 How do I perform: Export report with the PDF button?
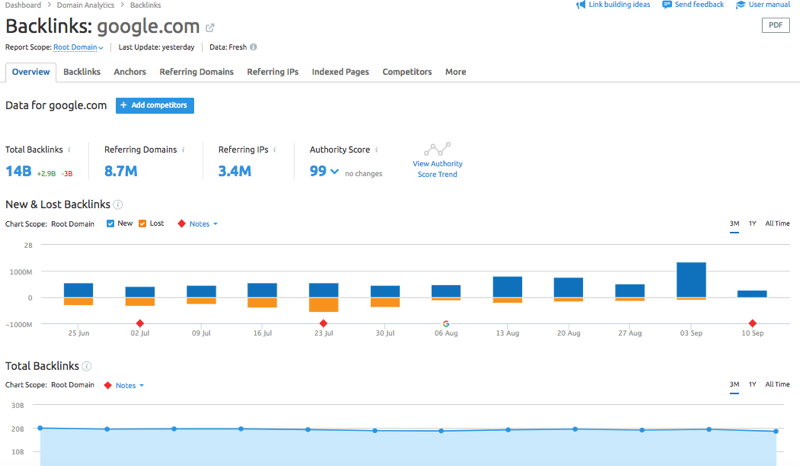click(x=775, y=26)
